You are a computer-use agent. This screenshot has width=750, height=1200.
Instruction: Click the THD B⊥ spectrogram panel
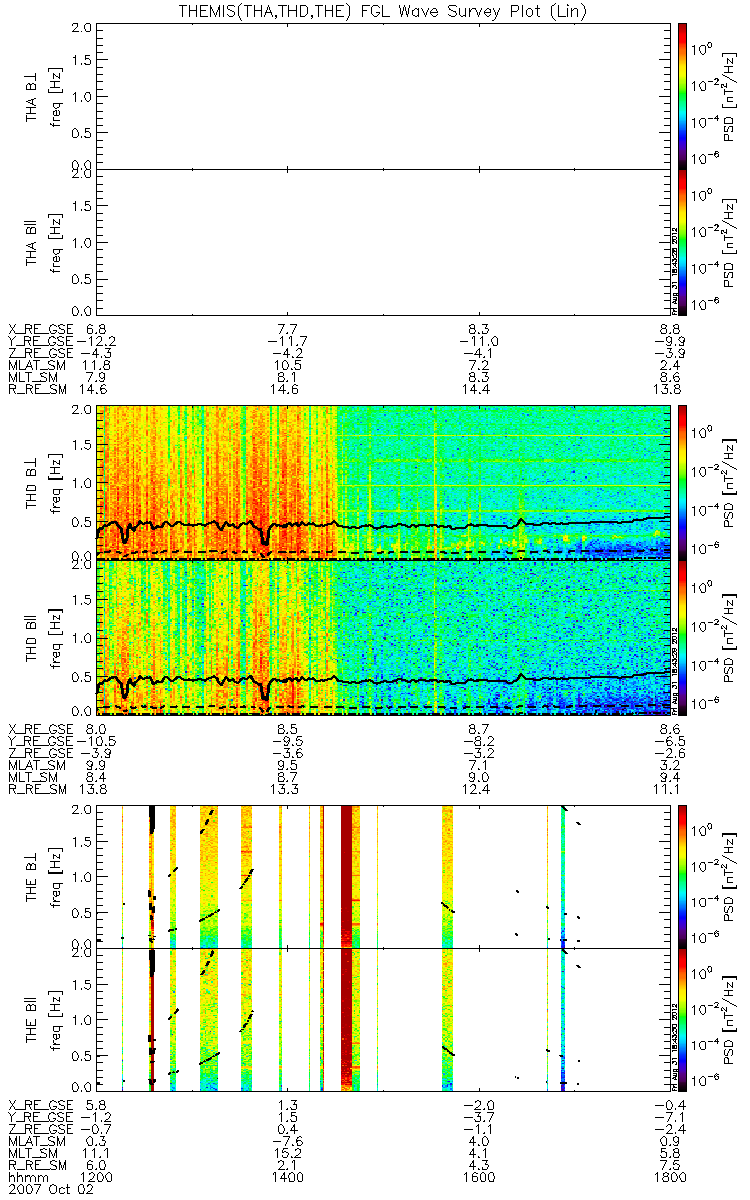381,480
